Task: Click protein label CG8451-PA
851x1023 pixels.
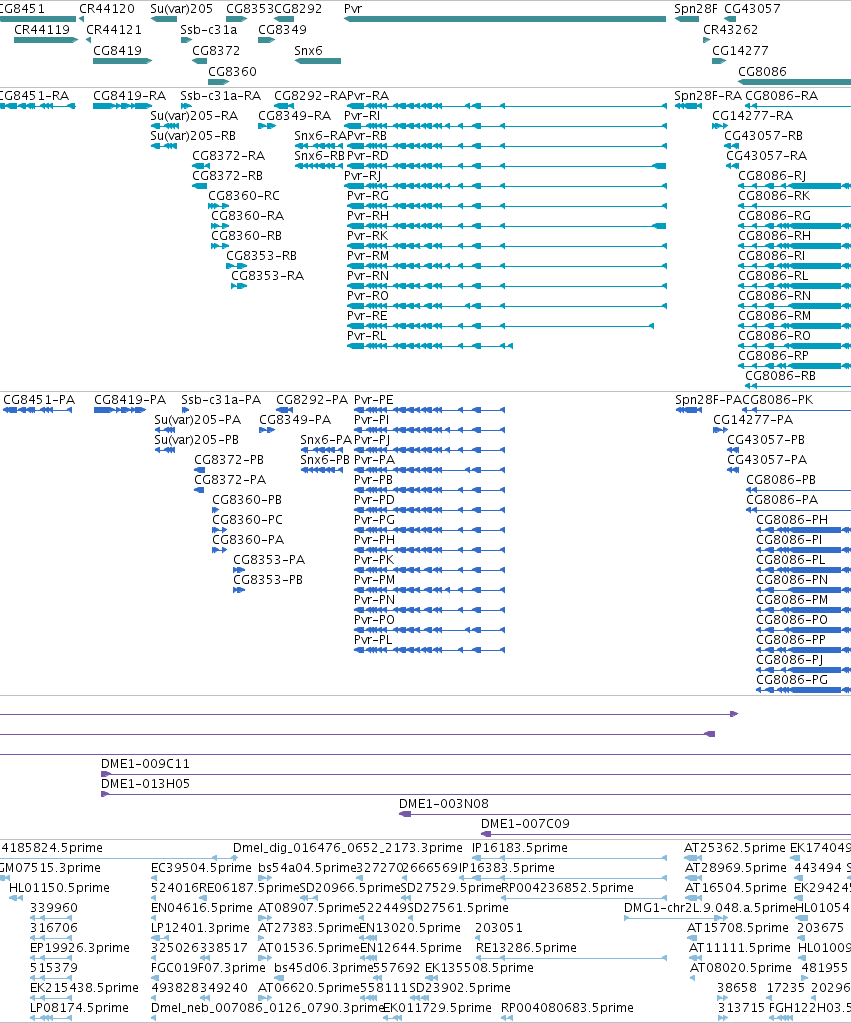Action: tap(39, 399)
